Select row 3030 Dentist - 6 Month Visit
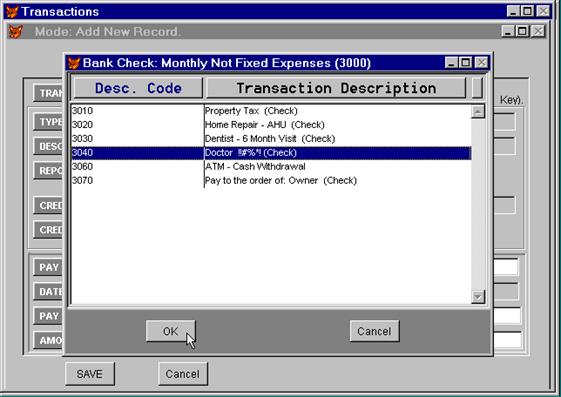 pyautogui.click(x=271, y=139)
